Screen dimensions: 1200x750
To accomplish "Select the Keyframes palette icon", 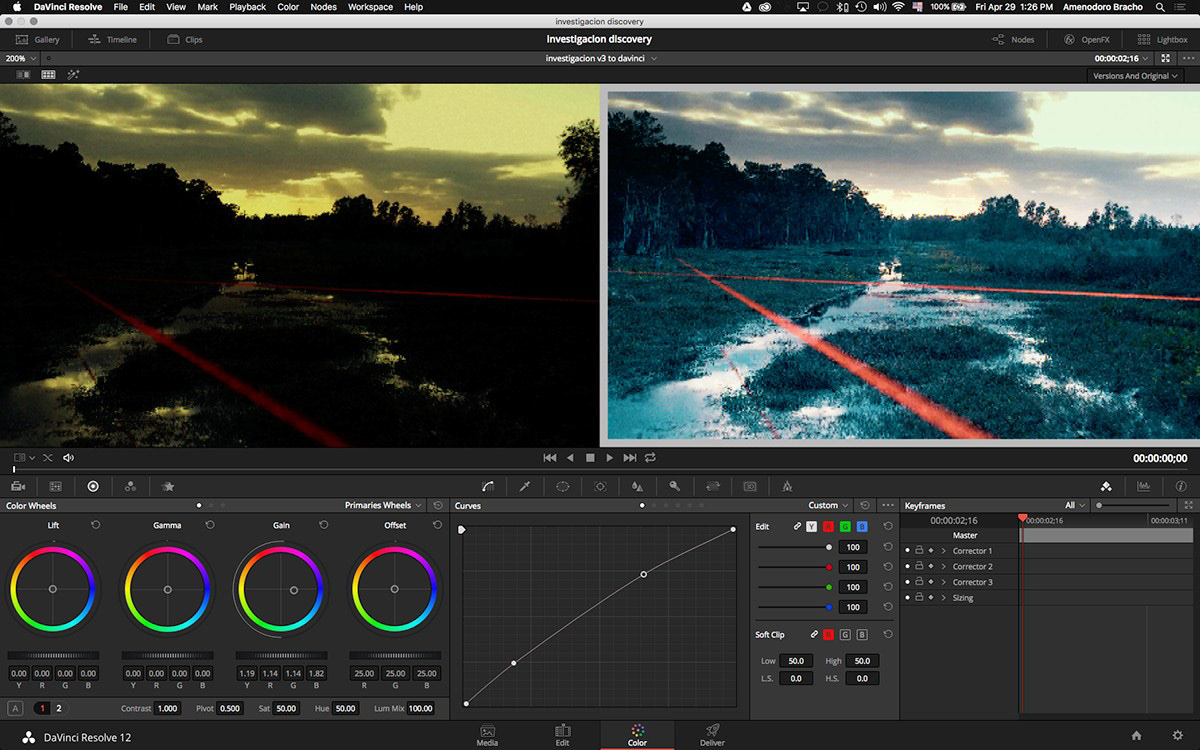I will coord(1106,486).
